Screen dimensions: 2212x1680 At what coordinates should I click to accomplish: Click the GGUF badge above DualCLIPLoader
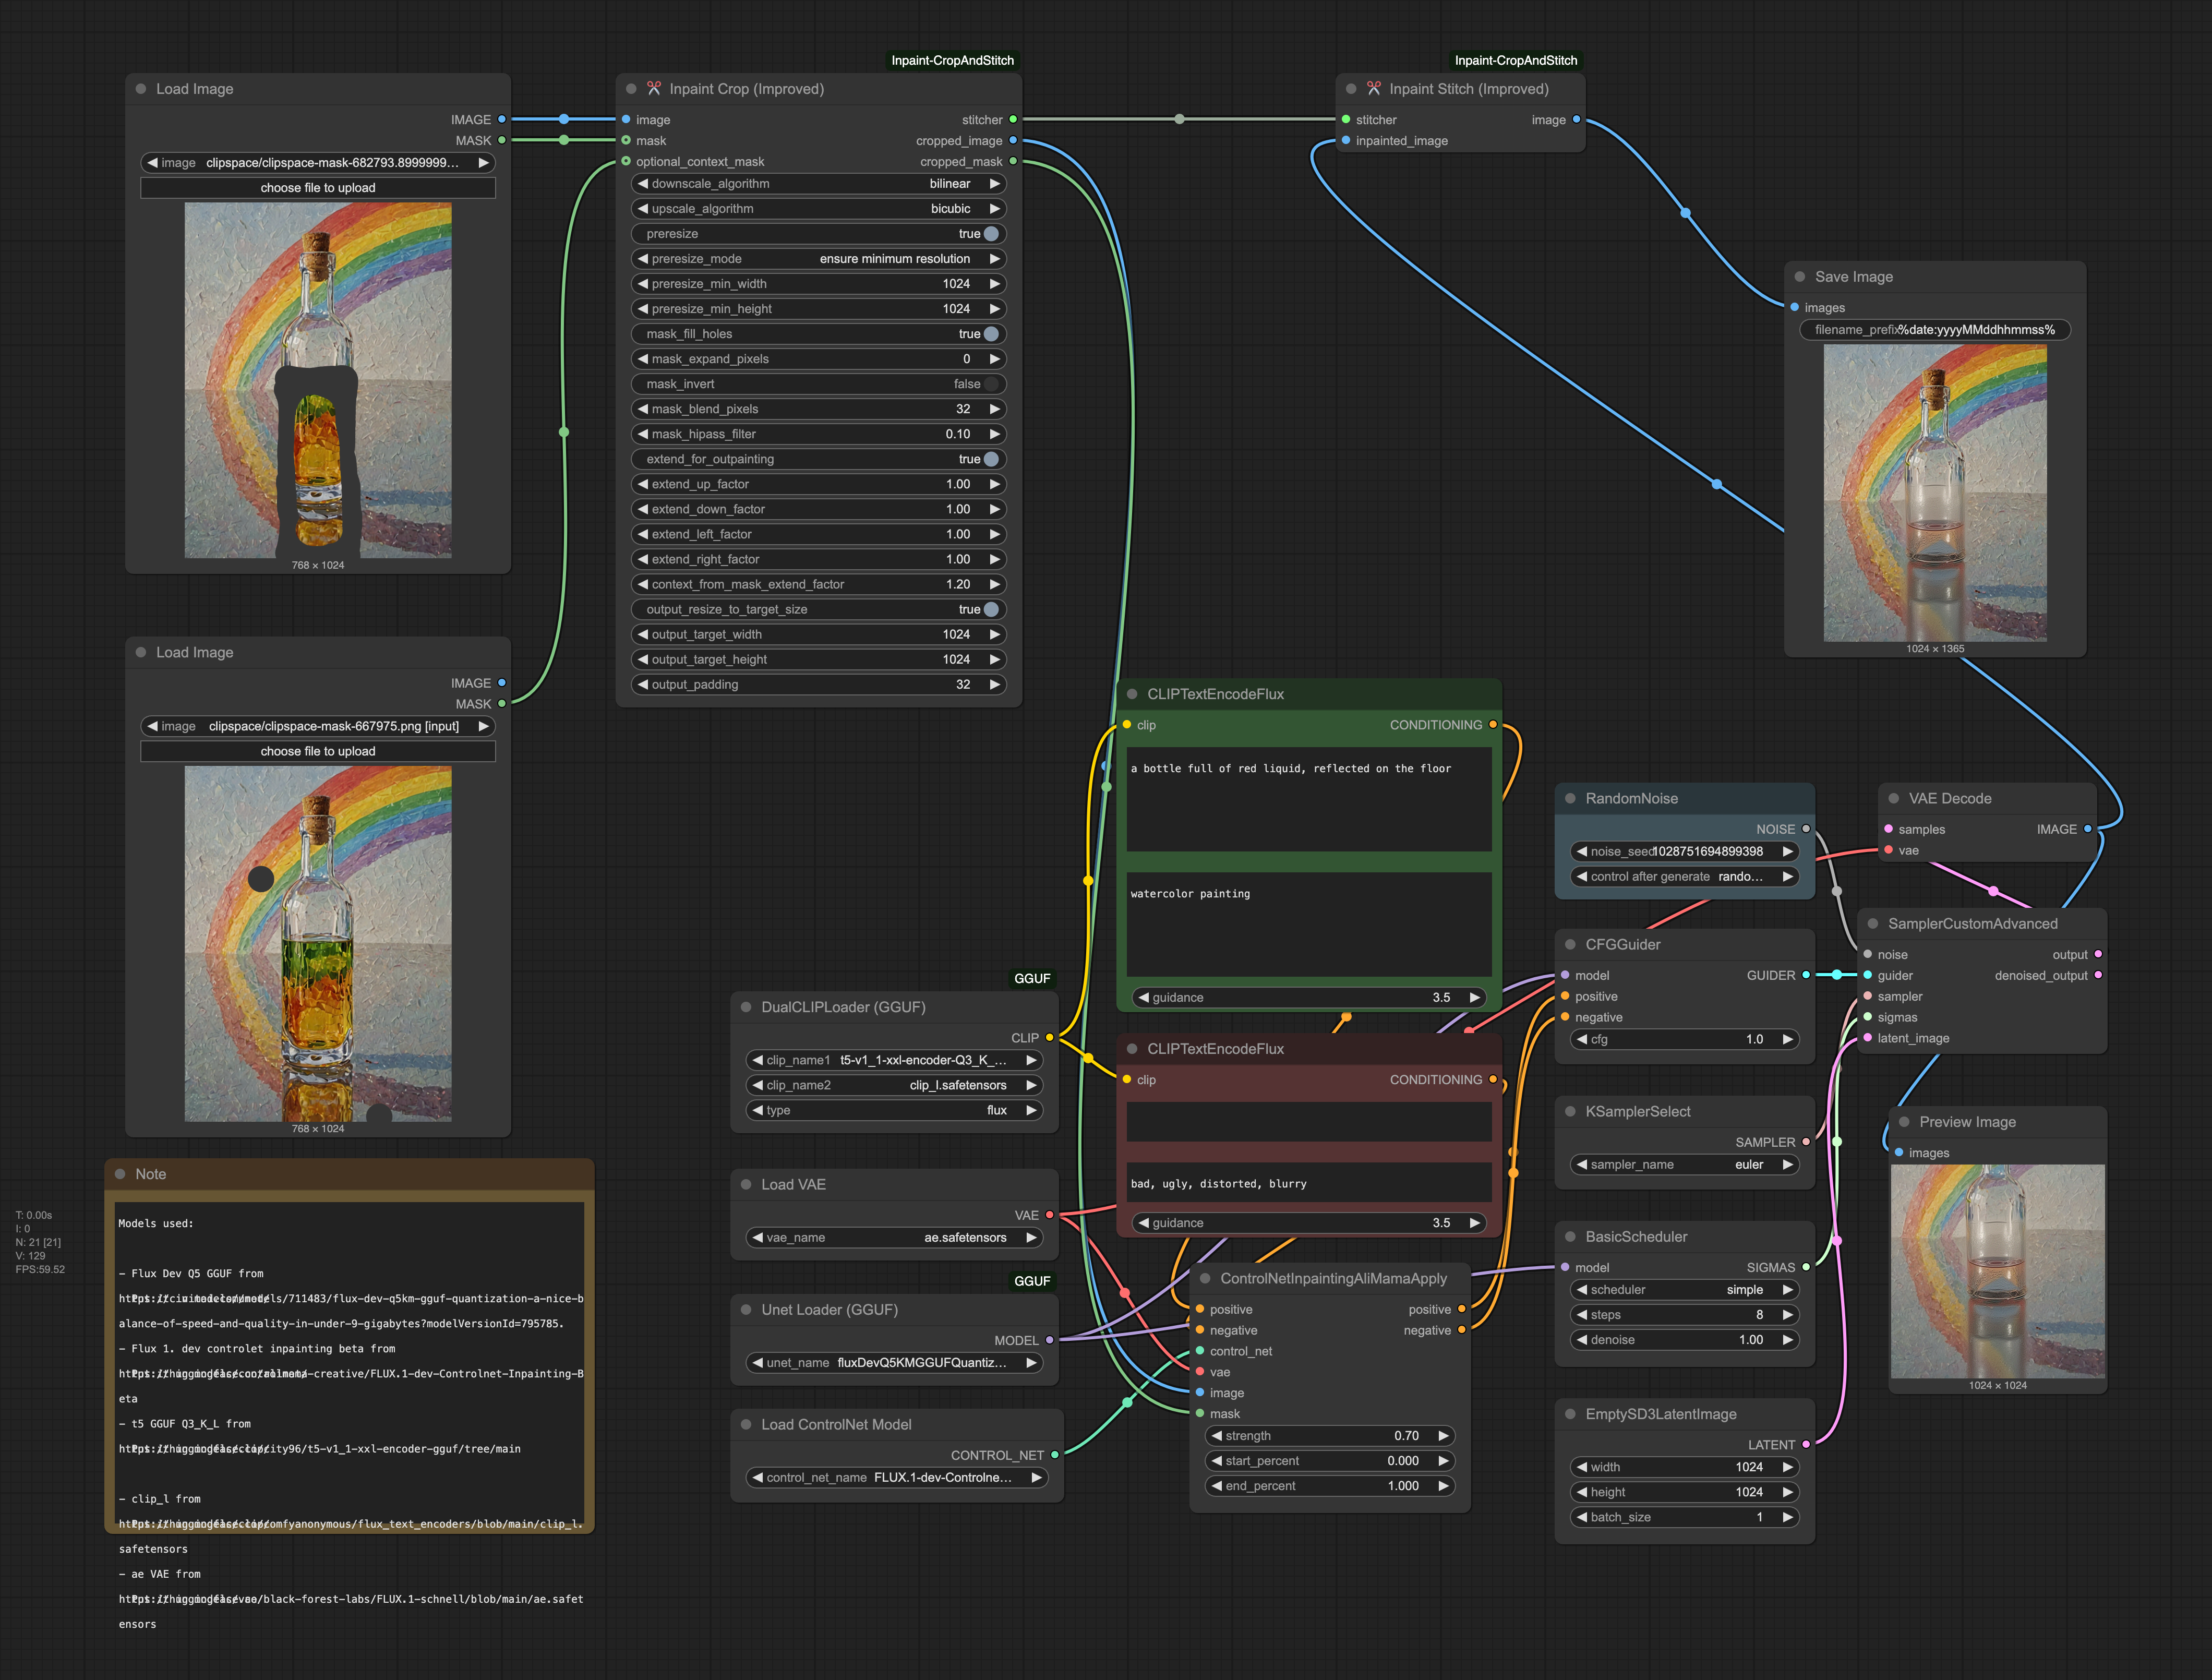point(1032,978)
